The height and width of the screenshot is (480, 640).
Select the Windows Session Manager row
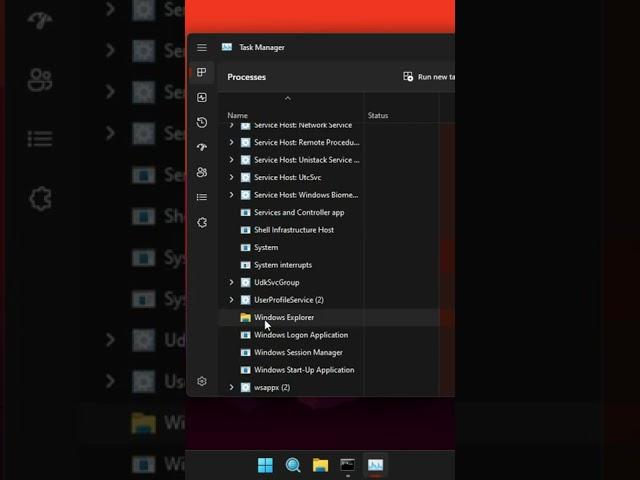[329, 353]
